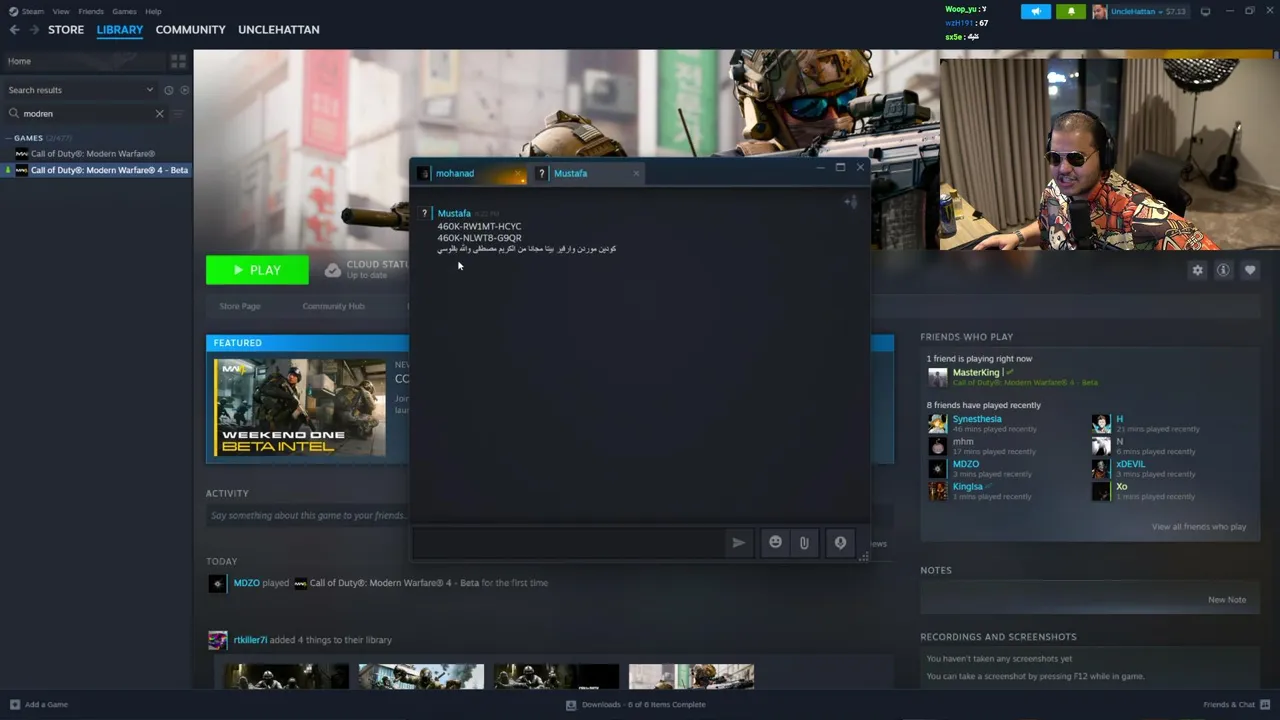Image resolution: width=1280 pixels, height=720 pixels.
Task: Close the mohanad chat tab
Action: (519, 174)
